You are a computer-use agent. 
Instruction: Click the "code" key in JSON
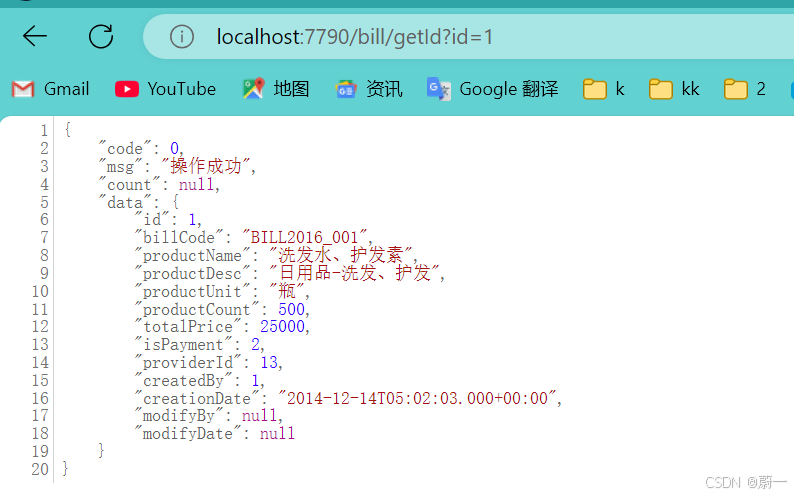[x=125, y=148]
